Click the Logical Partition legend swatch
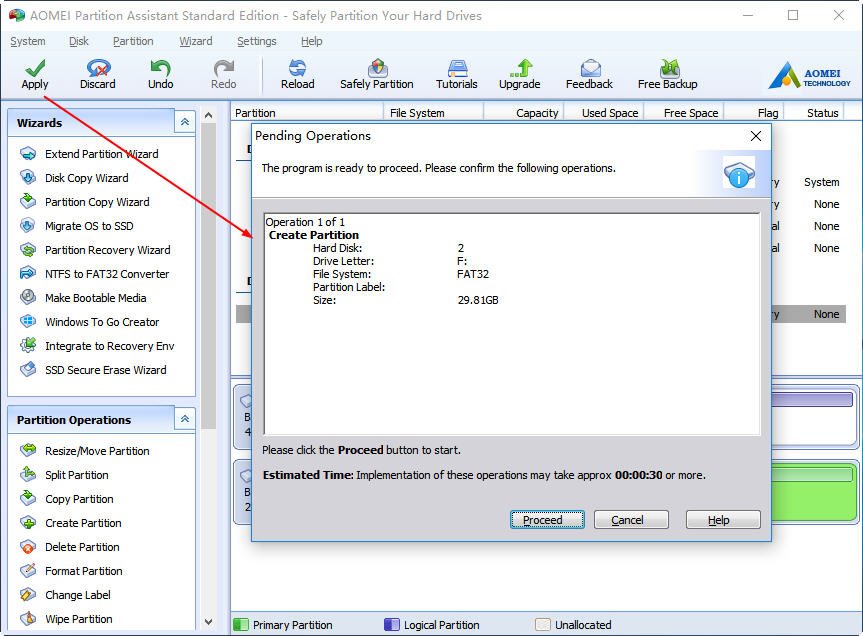This screenshot has height=636, width=863. pyautogui.click(x=391, y=624)
